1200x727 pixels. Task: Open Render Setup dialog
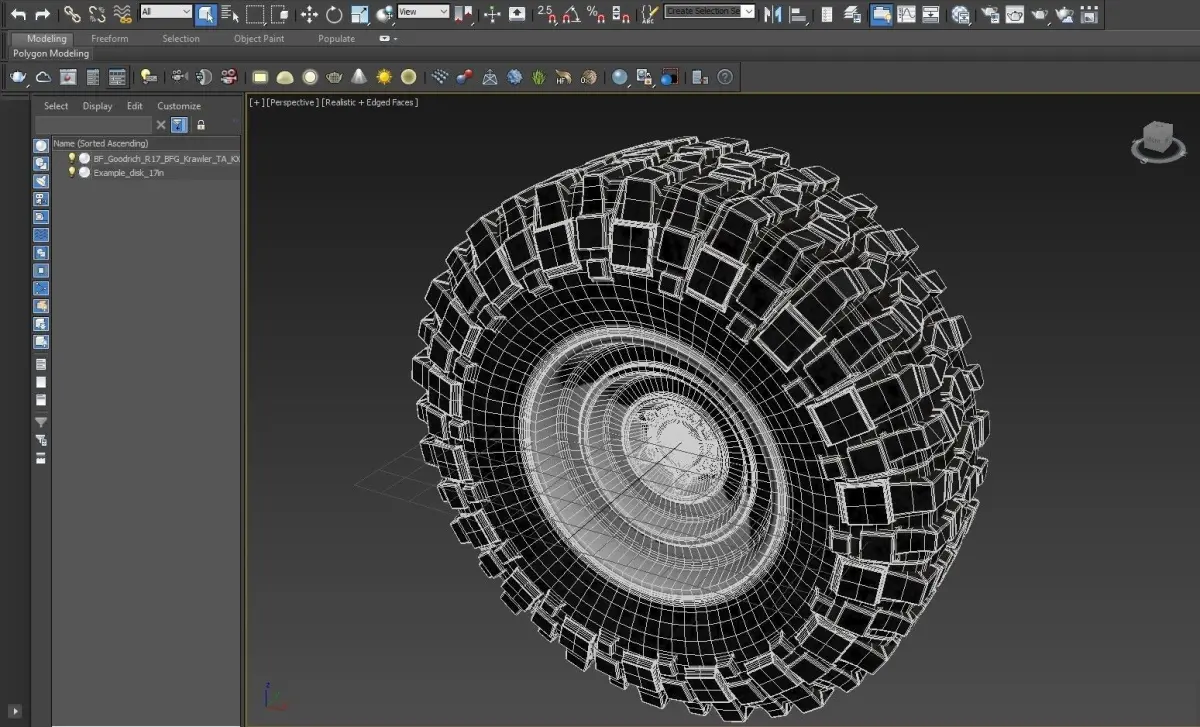tap(989, 14)
